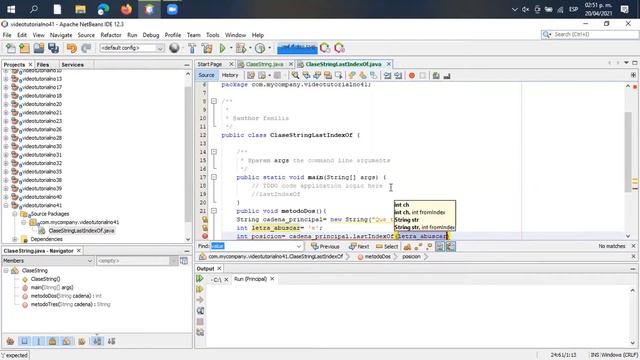Open File Explorer from the taskbar

coord(80,9)
